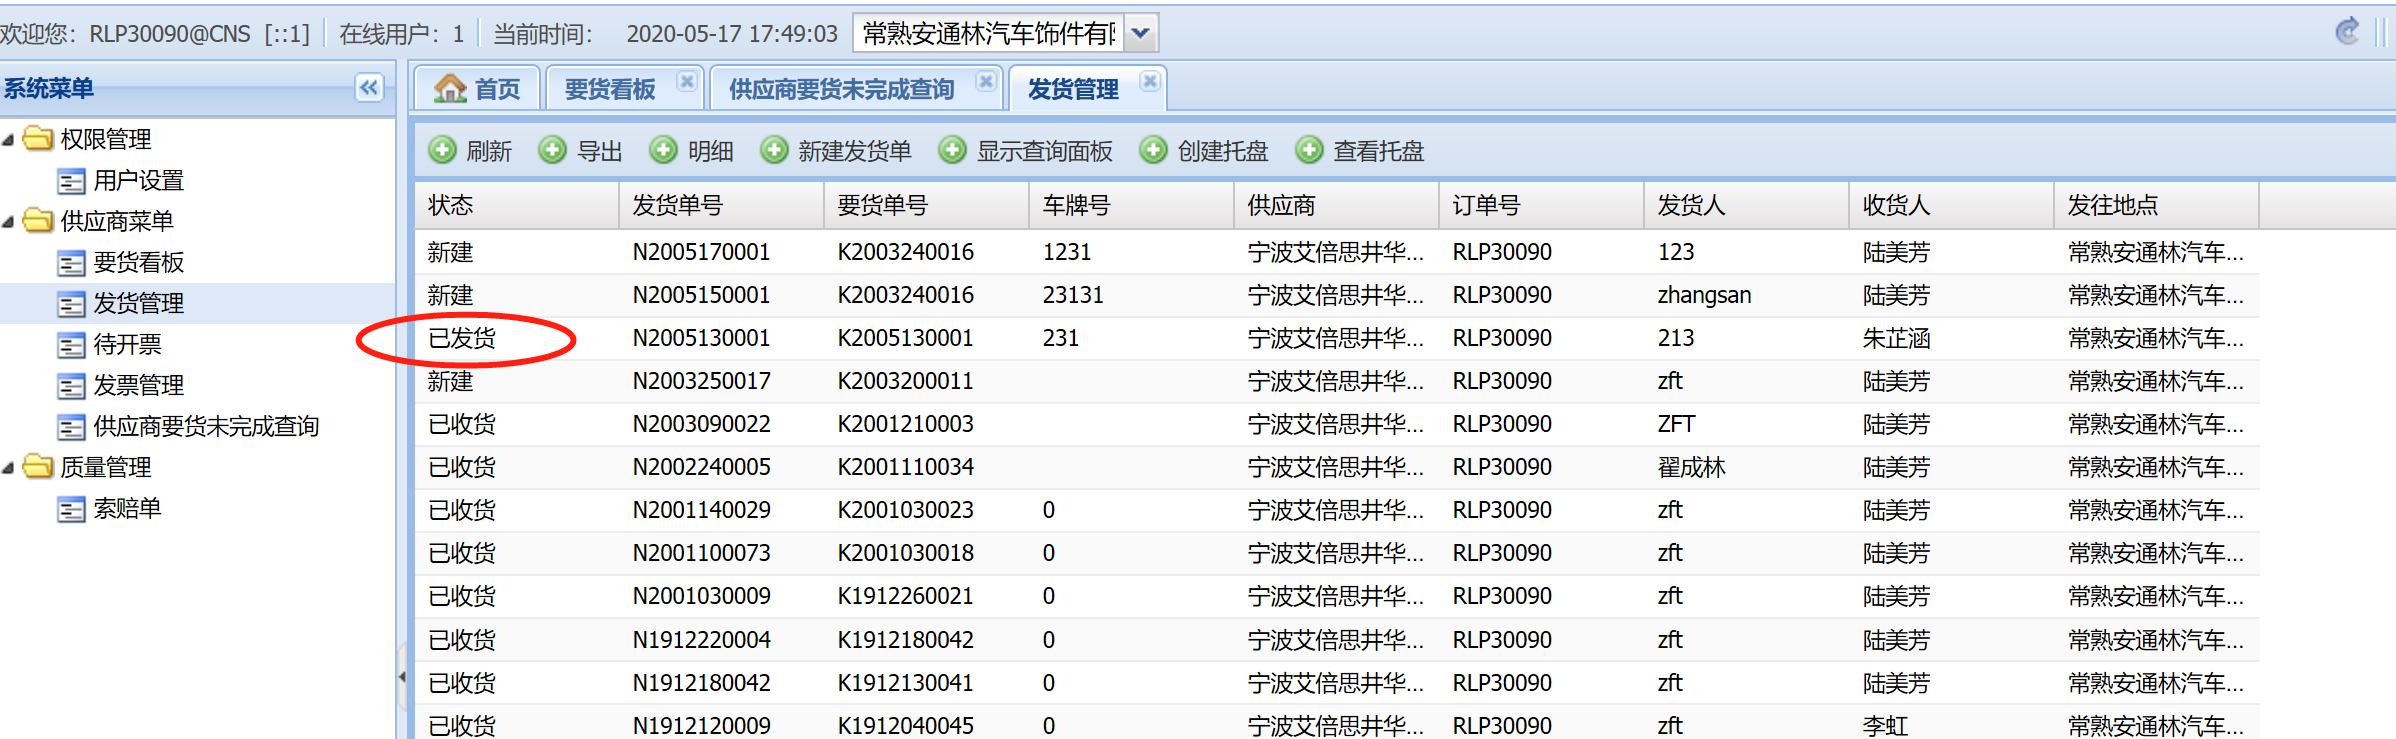The height and width of the screenshot is (739, 2396).
Task: Click the refresh arrow icon at top right
Action: coord(2347,31)
